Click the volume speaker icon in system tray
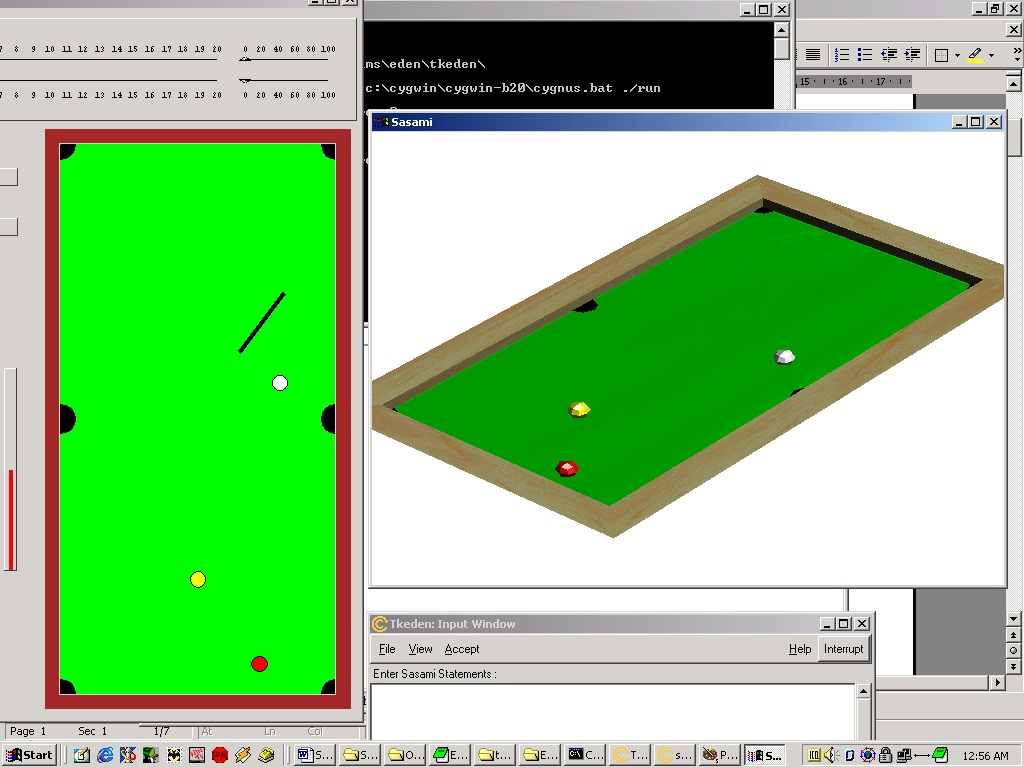This screenshot has width=1024, height=768. [830, 755]
